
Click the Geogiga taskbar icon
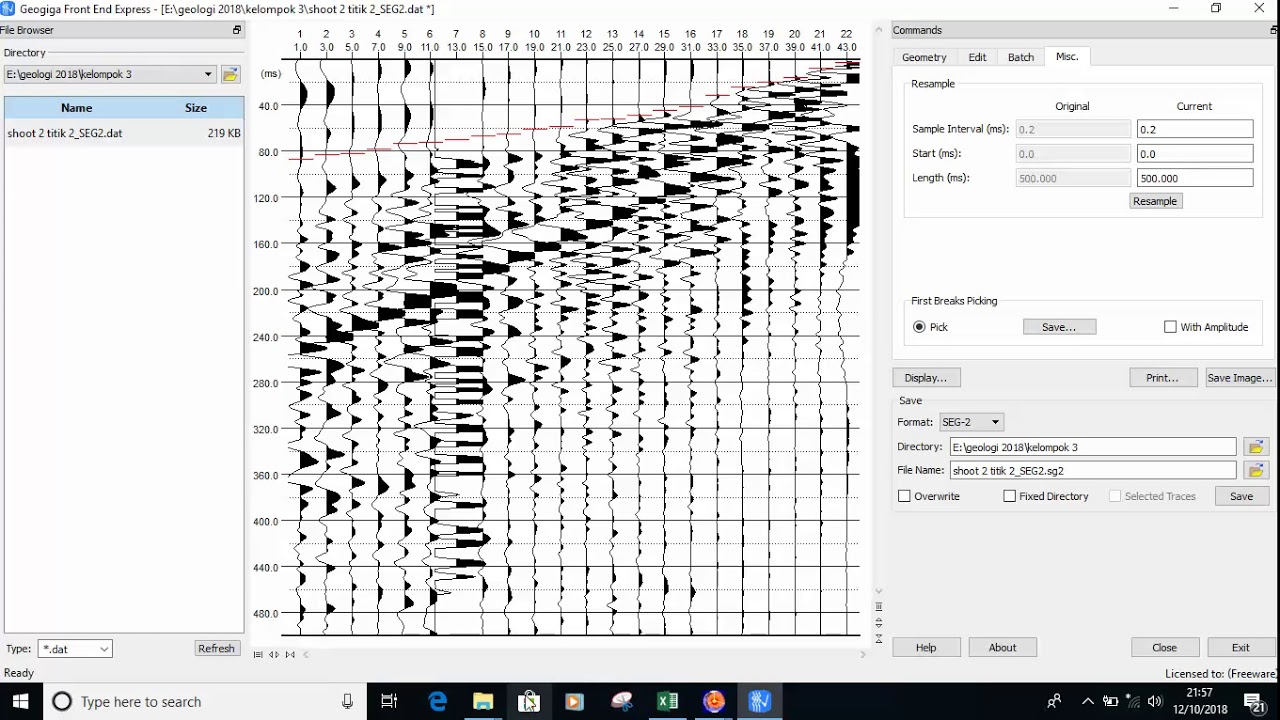(759, 701)
